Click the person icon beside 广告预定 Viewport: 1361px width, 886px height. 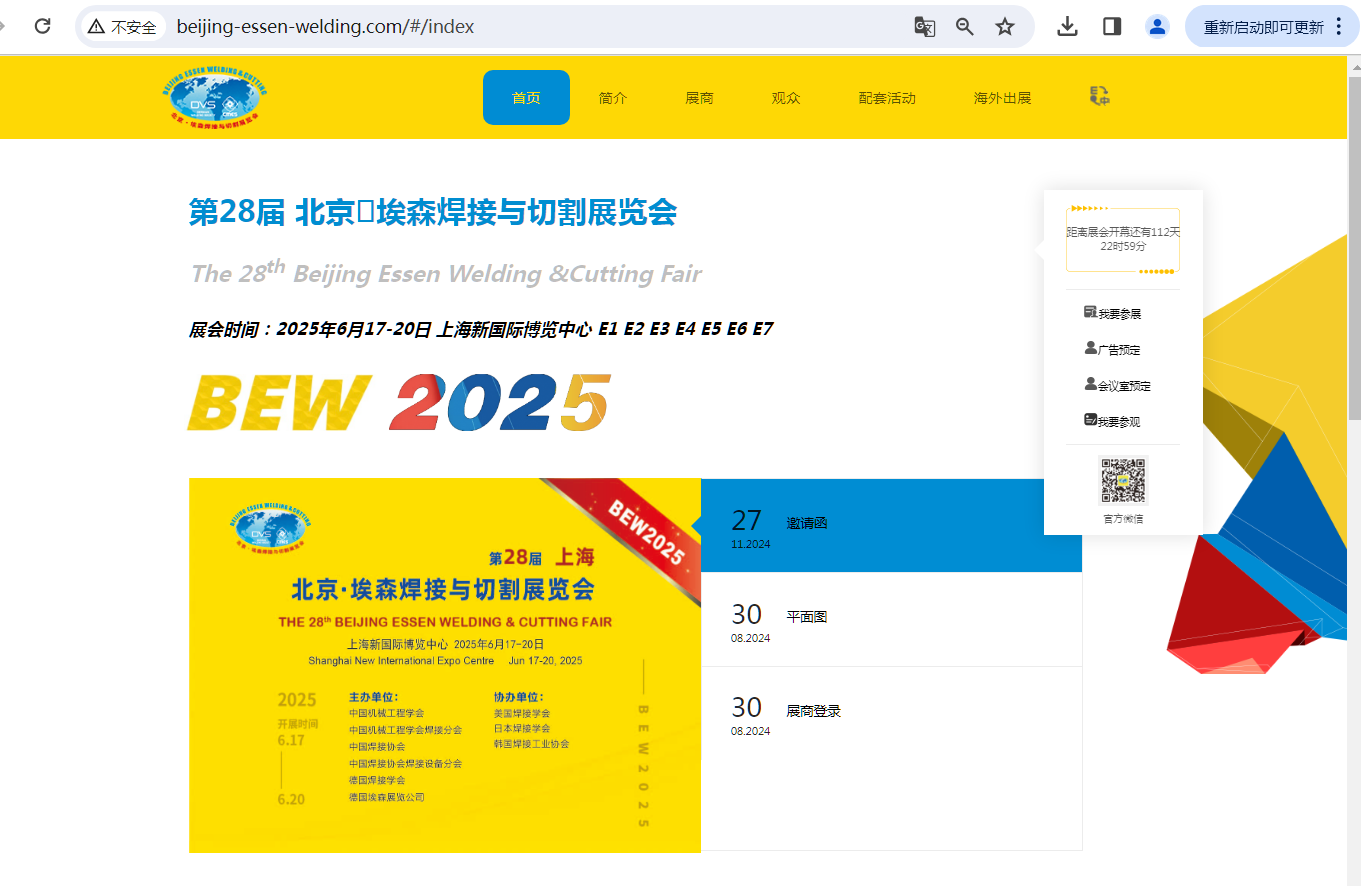pyautogui.click(x=1090, y=348)
